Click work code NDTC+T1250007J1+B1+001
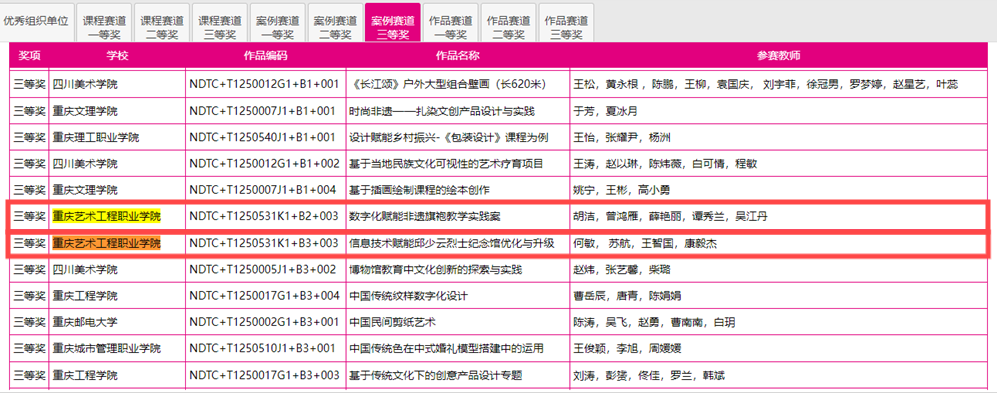 (x=262, y=111)
